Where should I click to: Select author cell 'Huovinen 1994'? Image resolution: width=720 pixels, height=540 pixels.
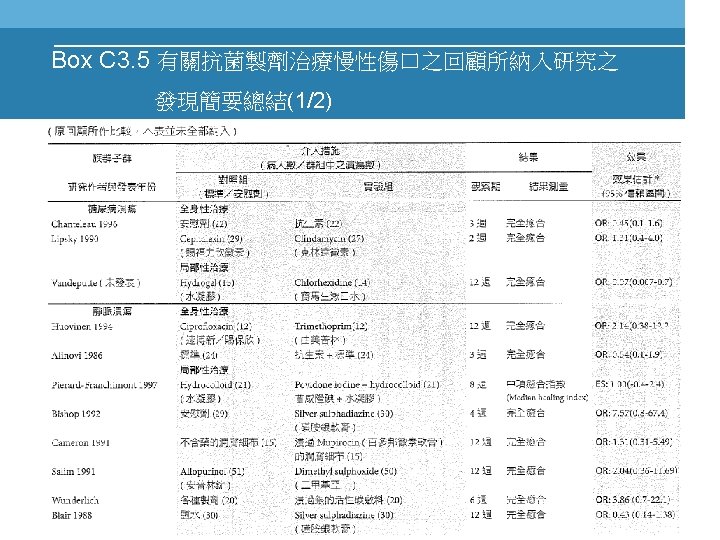pos(82,326)
